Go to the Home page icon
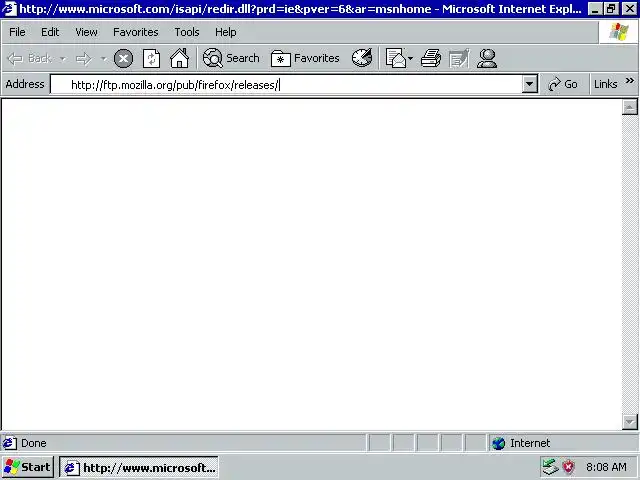 tap(180, 58)
